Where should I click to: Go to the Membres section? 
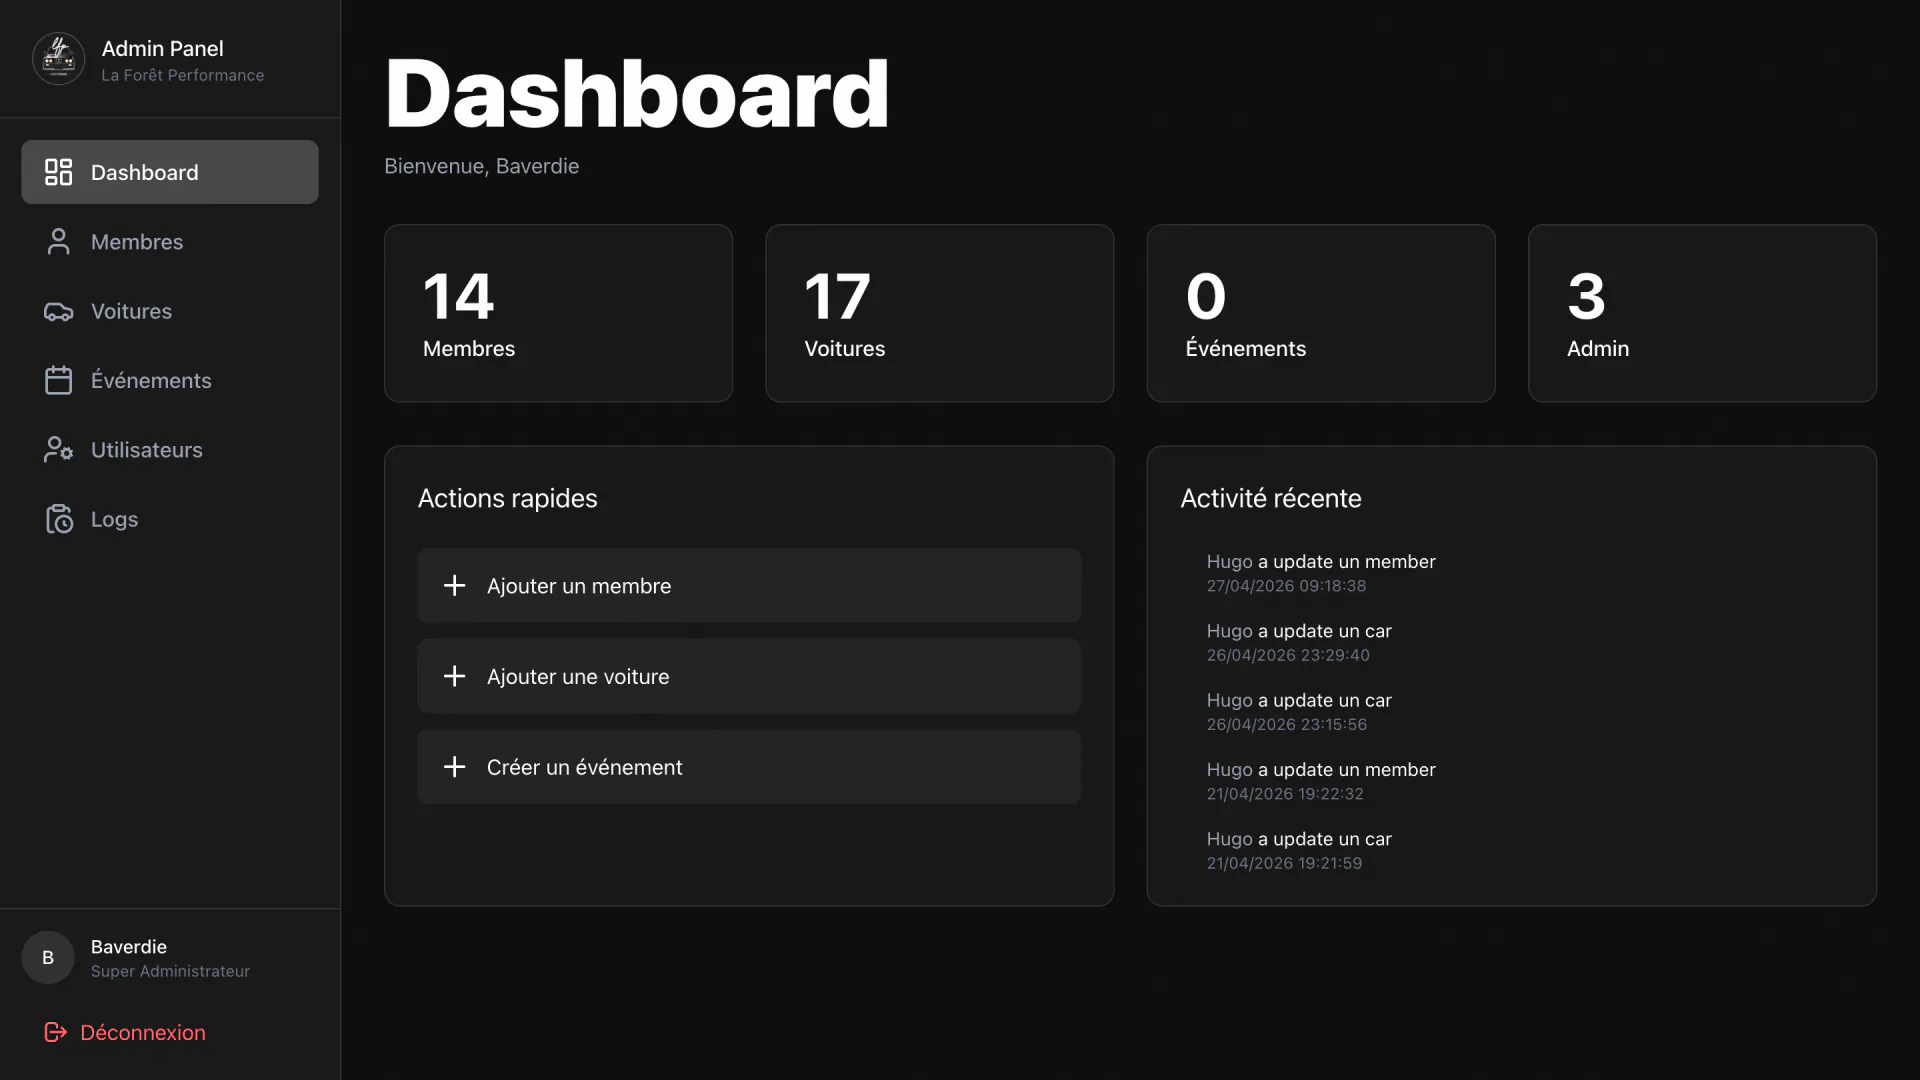point(170,241)
